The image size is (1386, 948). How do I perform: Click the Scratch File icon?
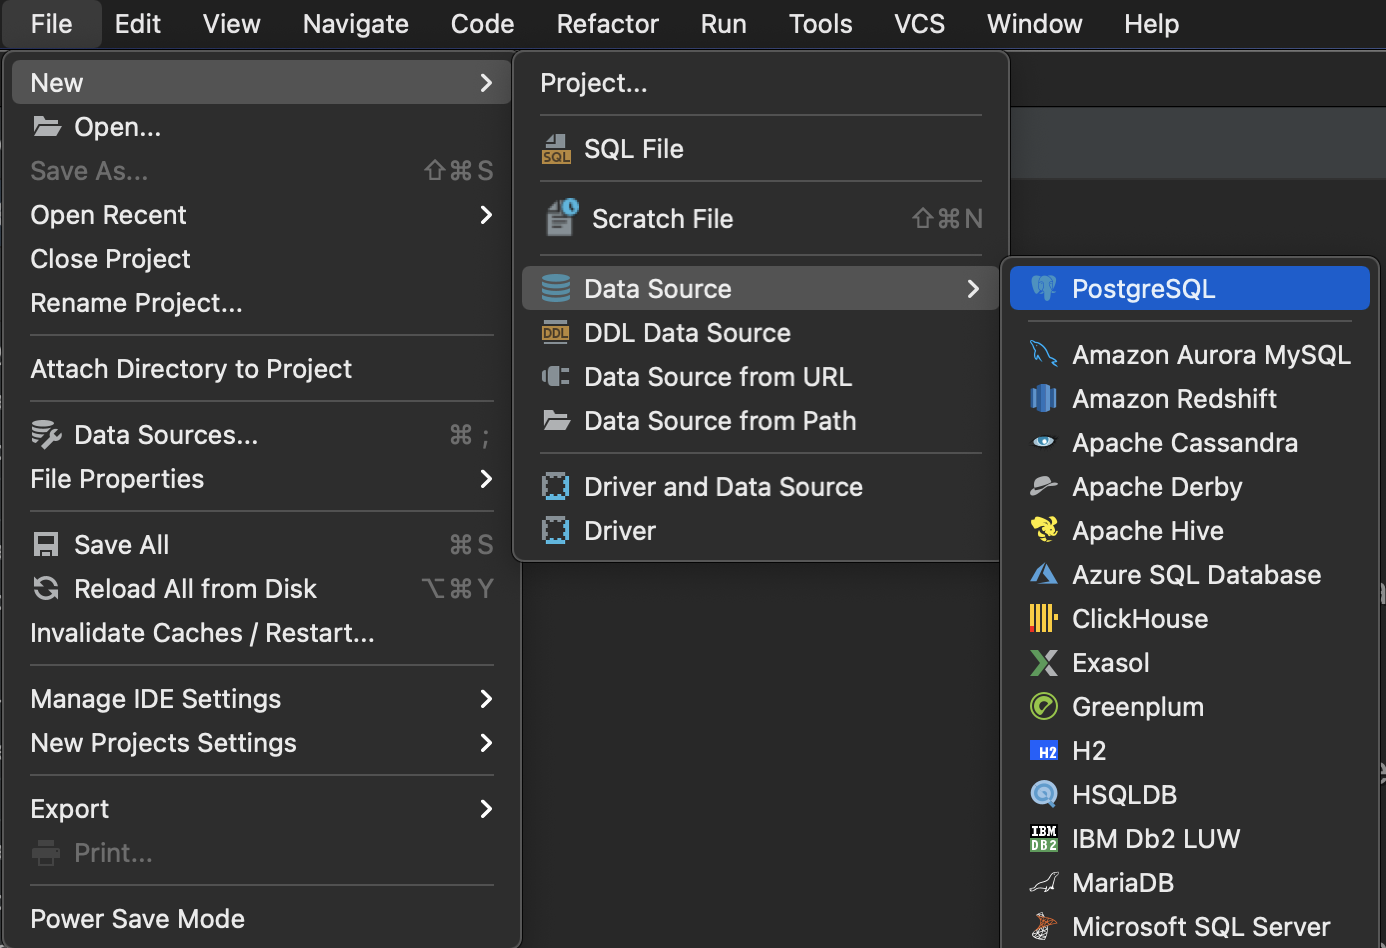(561, 217)
